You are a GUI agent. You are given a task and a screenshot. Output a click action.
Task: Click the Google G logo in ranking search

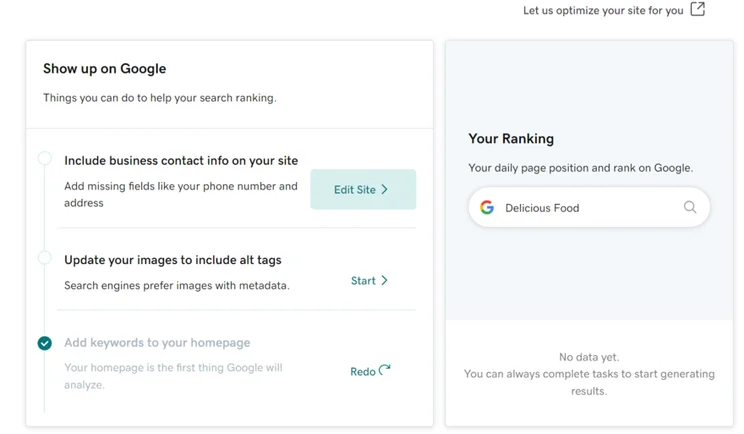(x=487, y=207)
